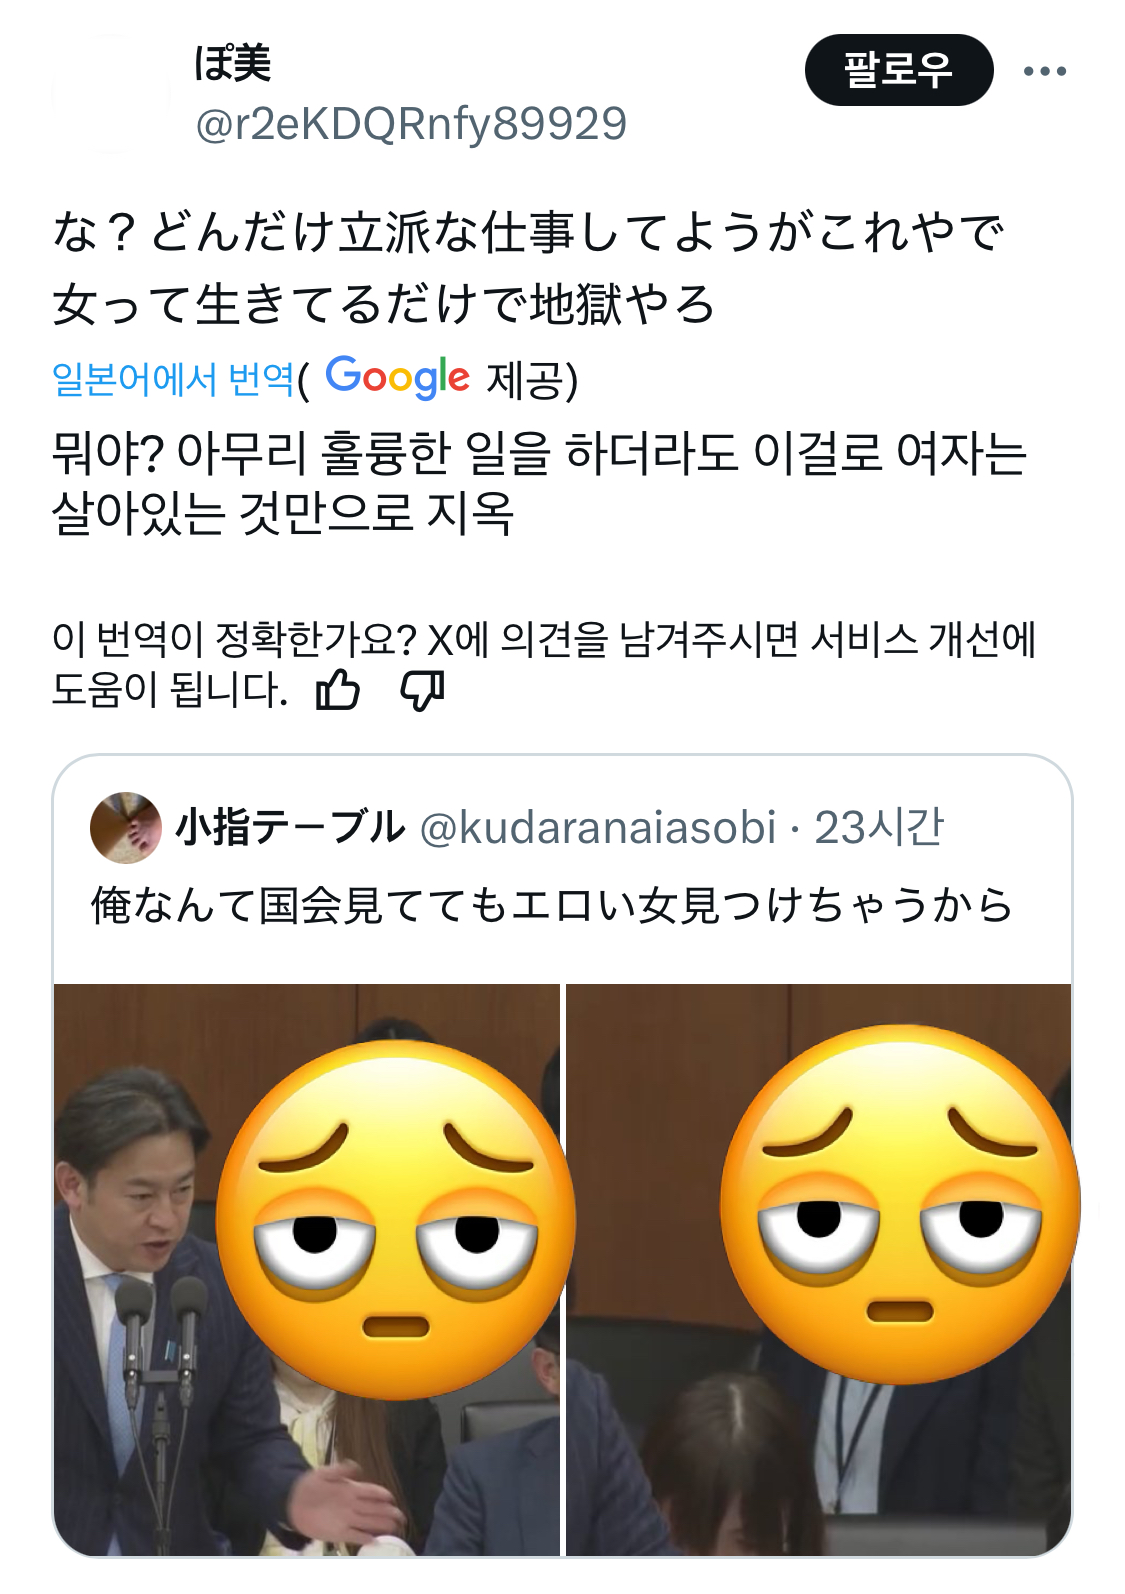Image resolution: width=1125 pixels, height=1594 pixels.
Task: Open the 小指テーブル display name
Action: pyautogui.click(x=290, y=827)
